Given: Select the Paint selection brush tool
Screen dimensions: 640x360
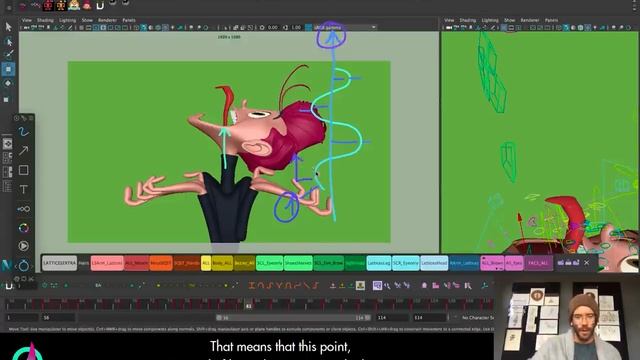Looking at the screenshot, I should click(x=8, y=54).
